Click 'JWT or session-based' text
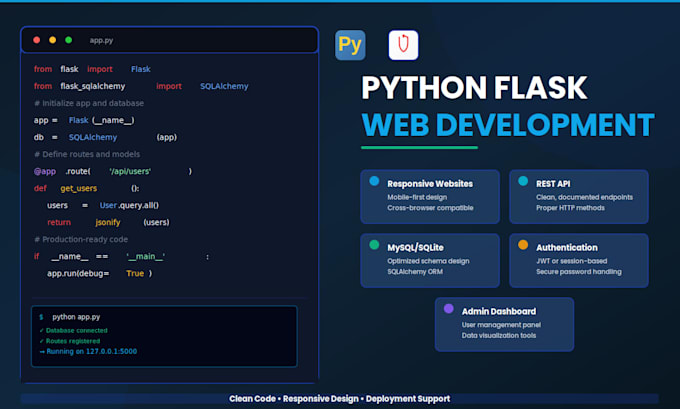Image resolution: width=680 pixels, height=409 pixels. (572, 261)
